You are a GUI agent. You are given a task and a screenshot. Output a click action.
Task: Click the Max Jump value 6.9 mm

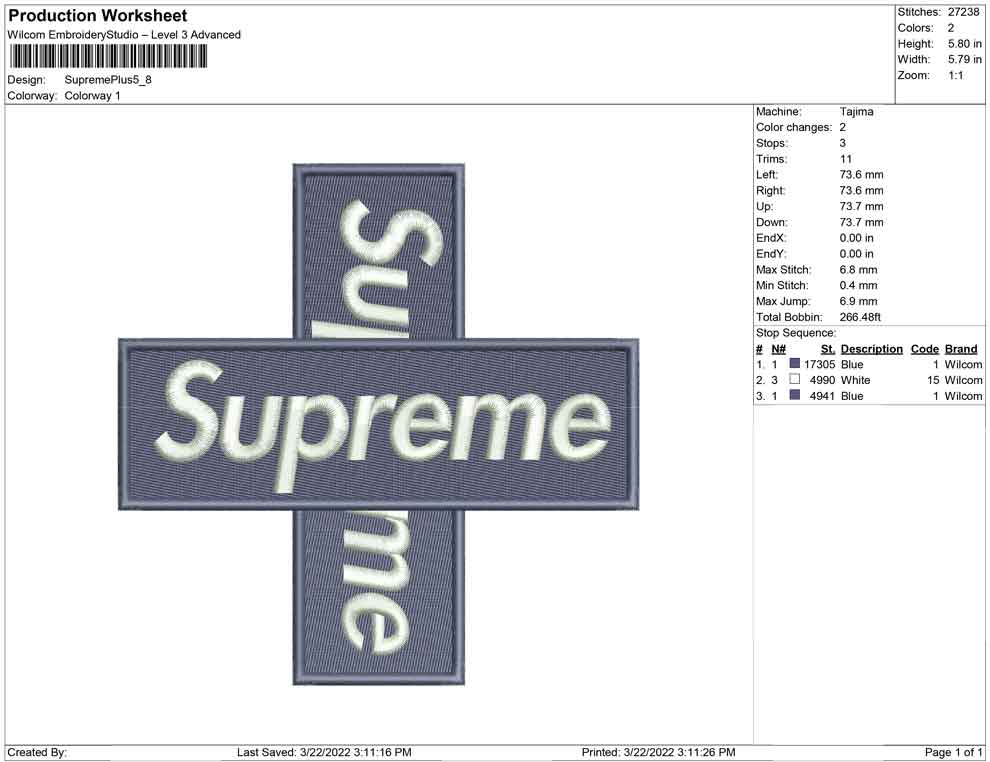(x=858, y=301)
